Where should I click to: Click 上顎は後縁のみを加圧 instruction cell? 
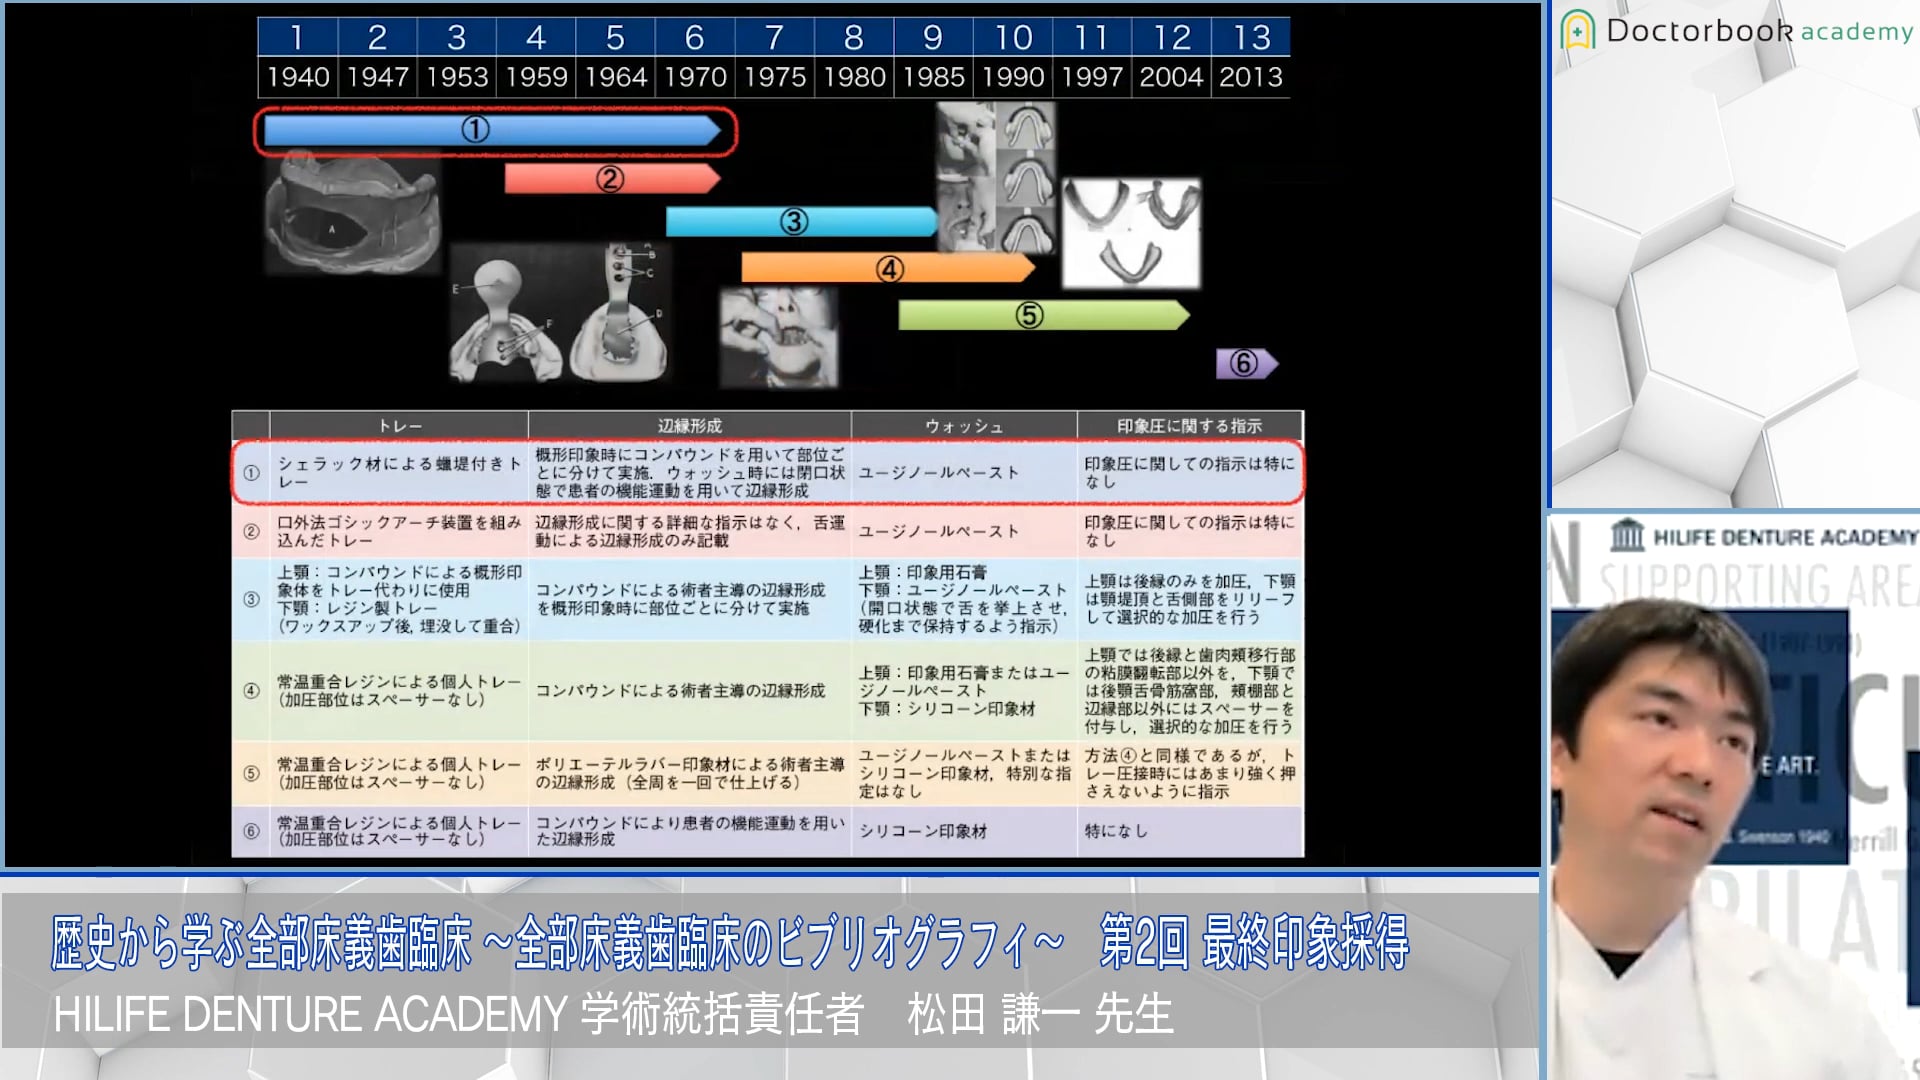point(1190,599)
